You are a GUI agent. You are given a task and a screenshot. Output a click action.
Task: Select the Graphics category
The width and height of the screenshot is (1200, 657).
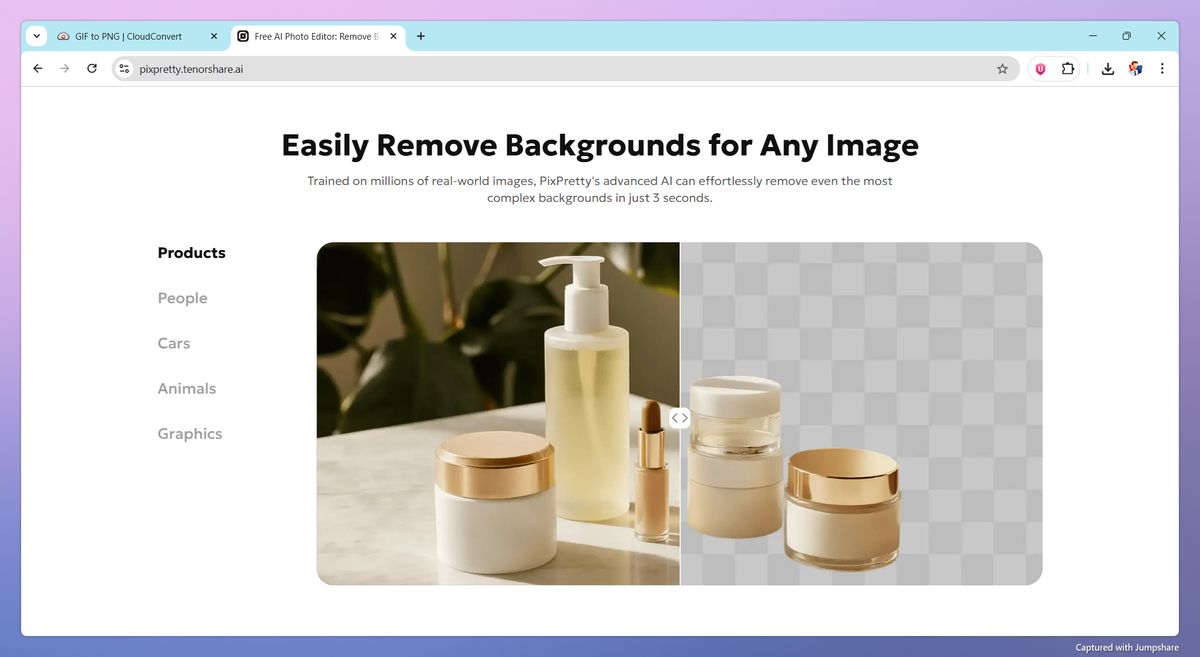click(x=190, y=433)
